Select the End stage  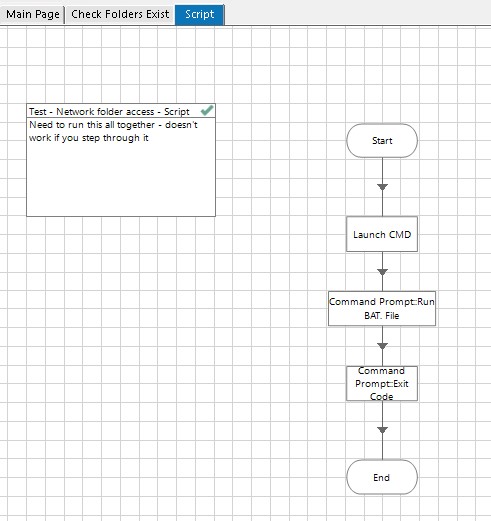pyautogui.click(x=382, y=477)
